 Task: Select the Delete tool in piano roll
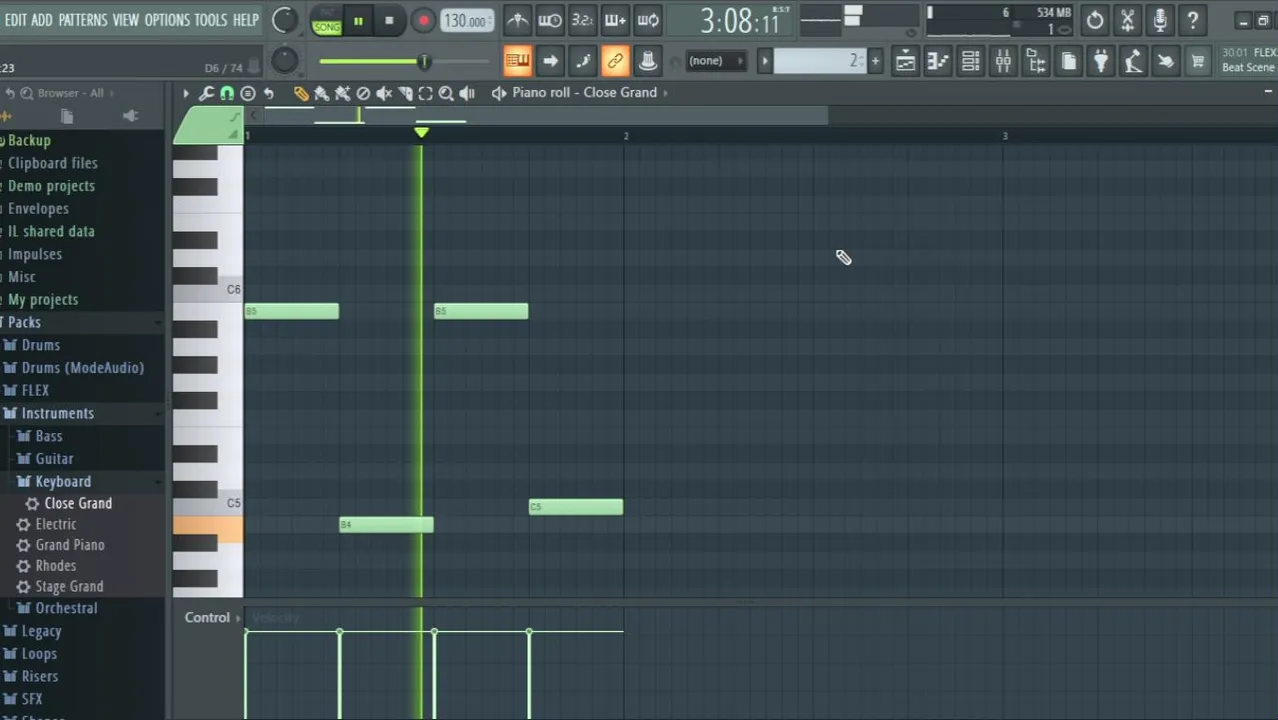(x=363, y=93)
